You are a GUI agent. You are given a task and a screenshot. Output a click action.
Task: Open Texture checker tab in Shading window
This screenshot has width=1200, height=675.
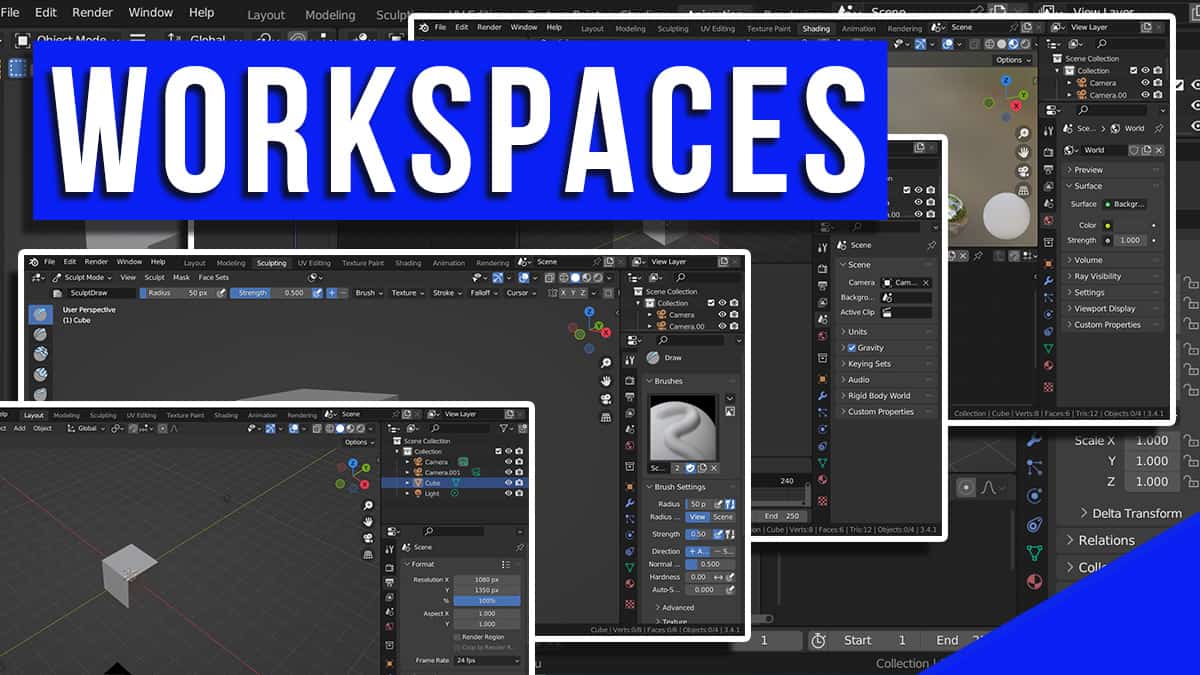(x=1048, y=386)
